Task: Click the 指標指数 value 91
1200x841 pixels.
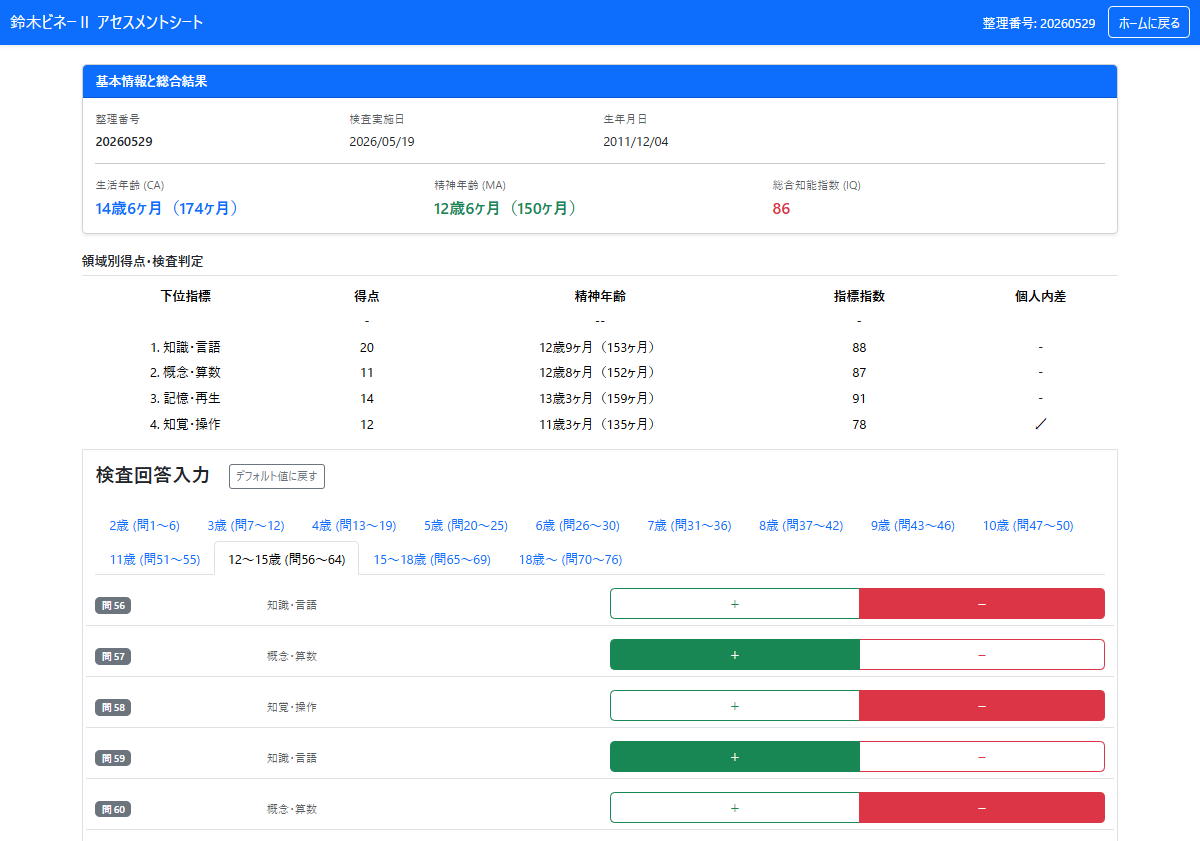Action: [859, 398]
